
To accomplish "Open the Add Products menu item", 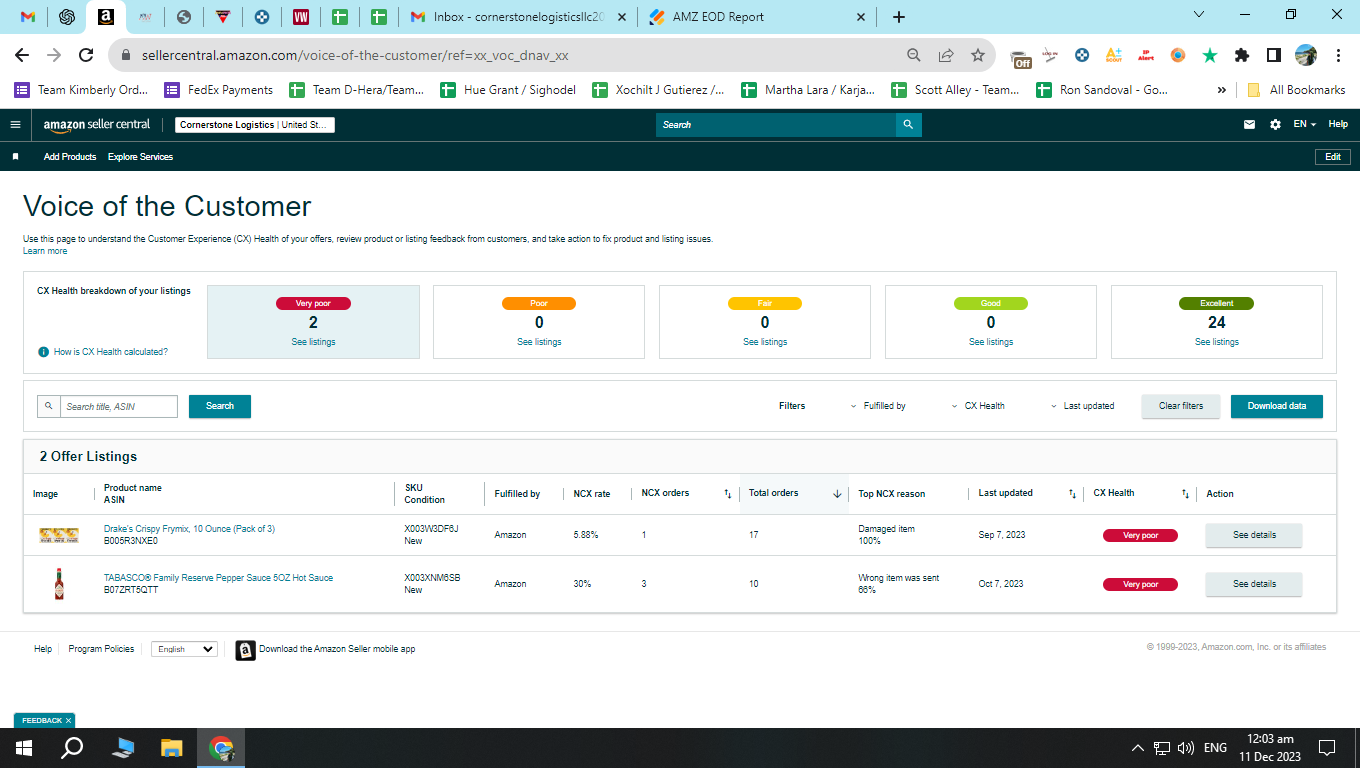I will (70, 157).
